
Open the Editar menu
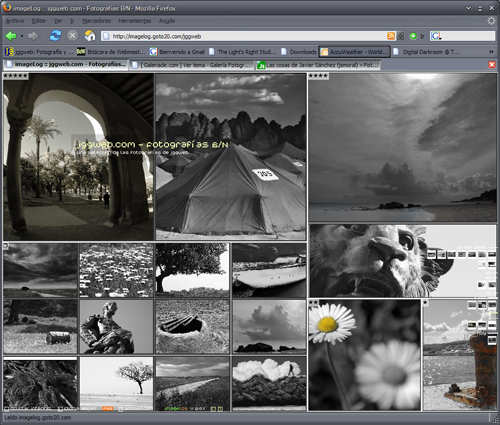39,21
